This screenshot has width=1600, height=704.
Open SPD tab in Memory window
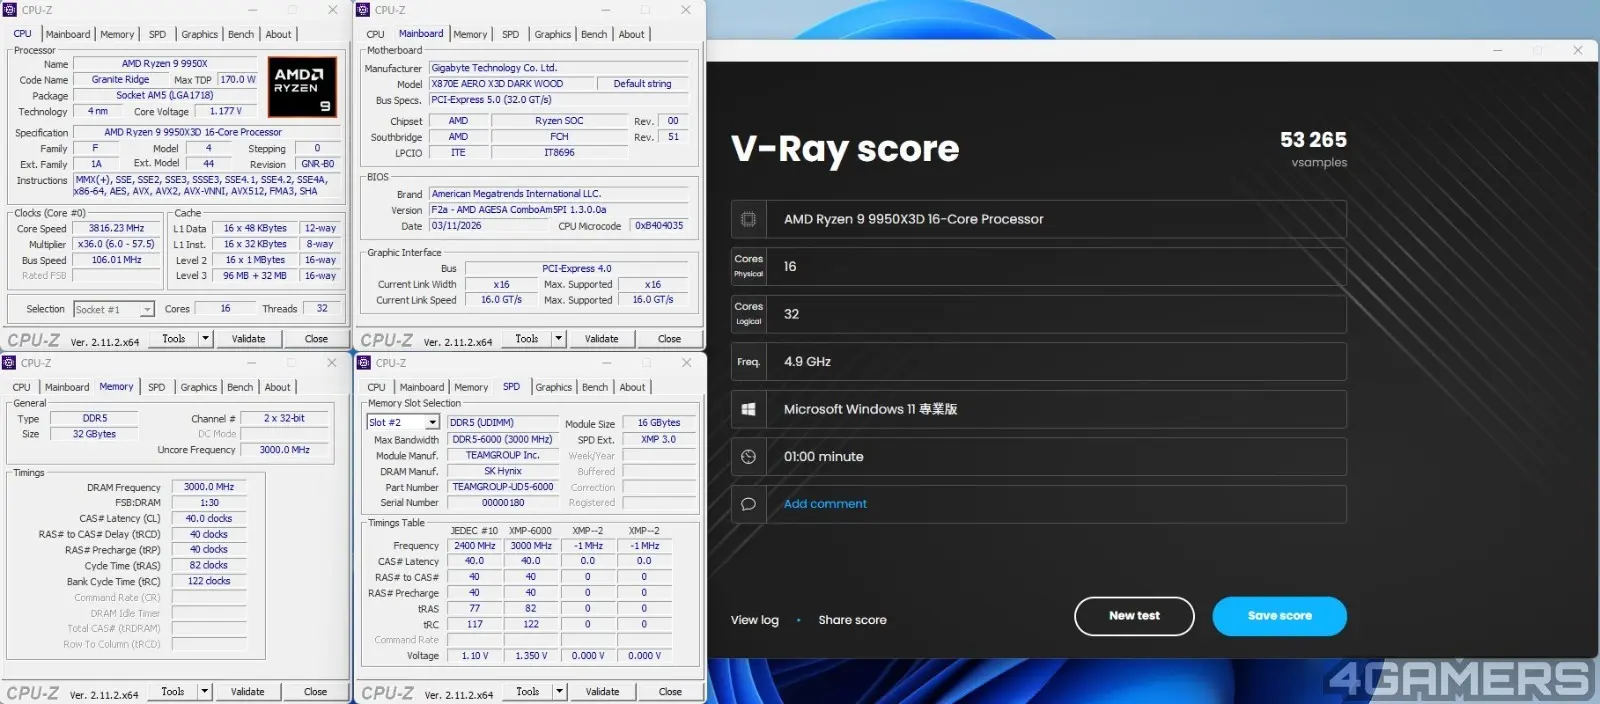[156, 387]
